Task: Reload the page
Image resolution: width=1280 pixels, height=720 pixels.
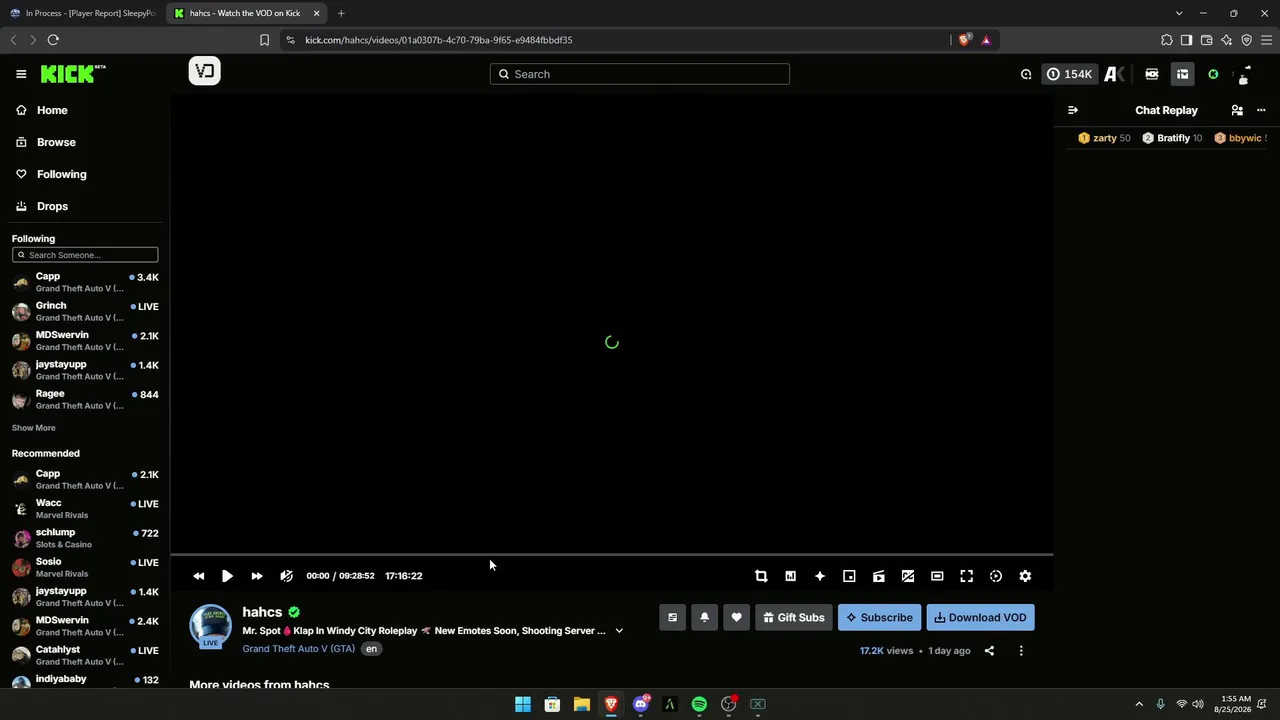Action: pyautogui.click(x=53, y=40)
